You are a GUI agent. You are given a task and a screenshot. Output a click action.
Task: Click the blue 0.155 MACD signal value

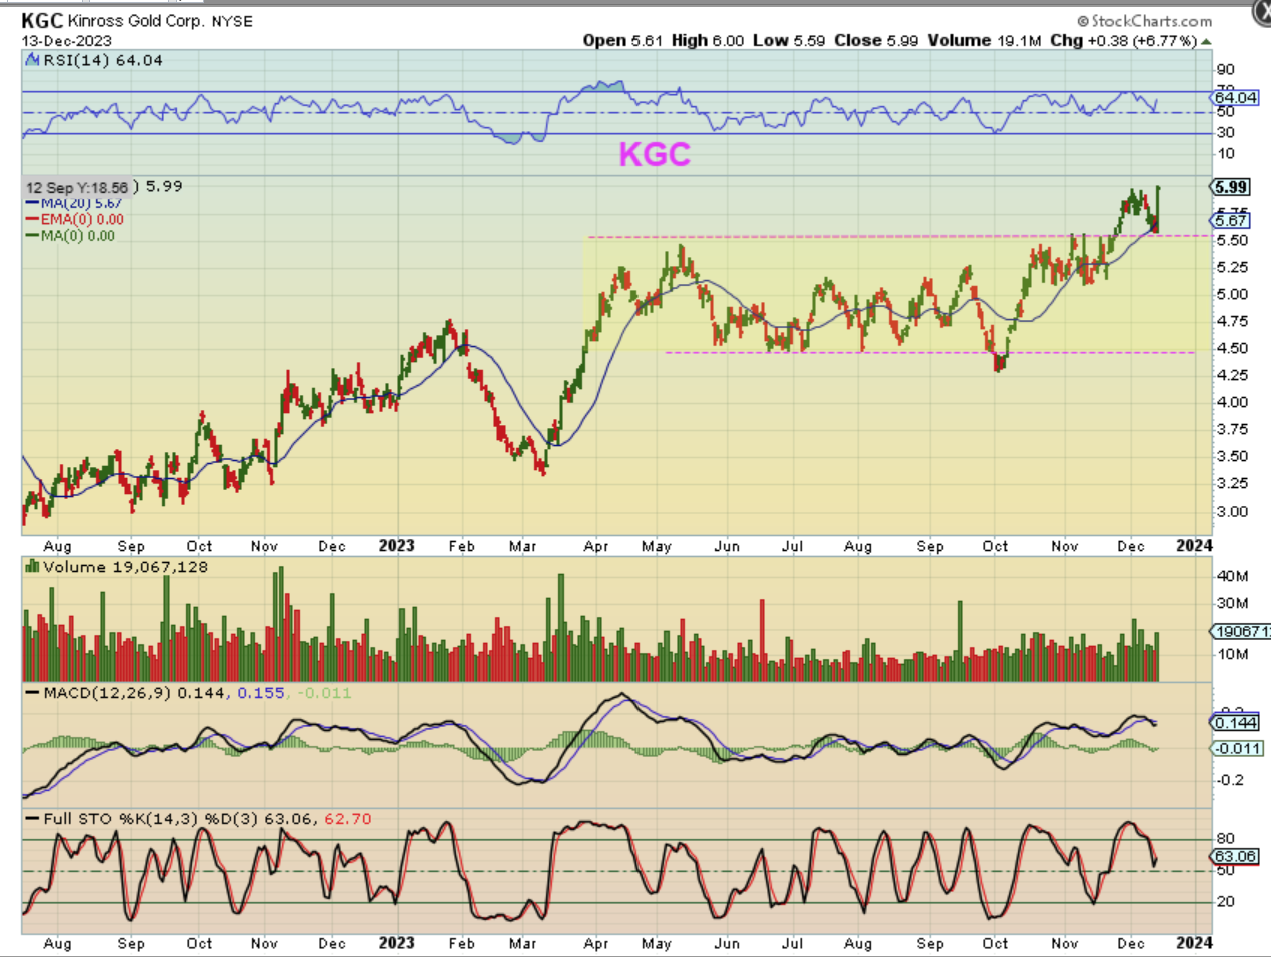coord(261,693)
